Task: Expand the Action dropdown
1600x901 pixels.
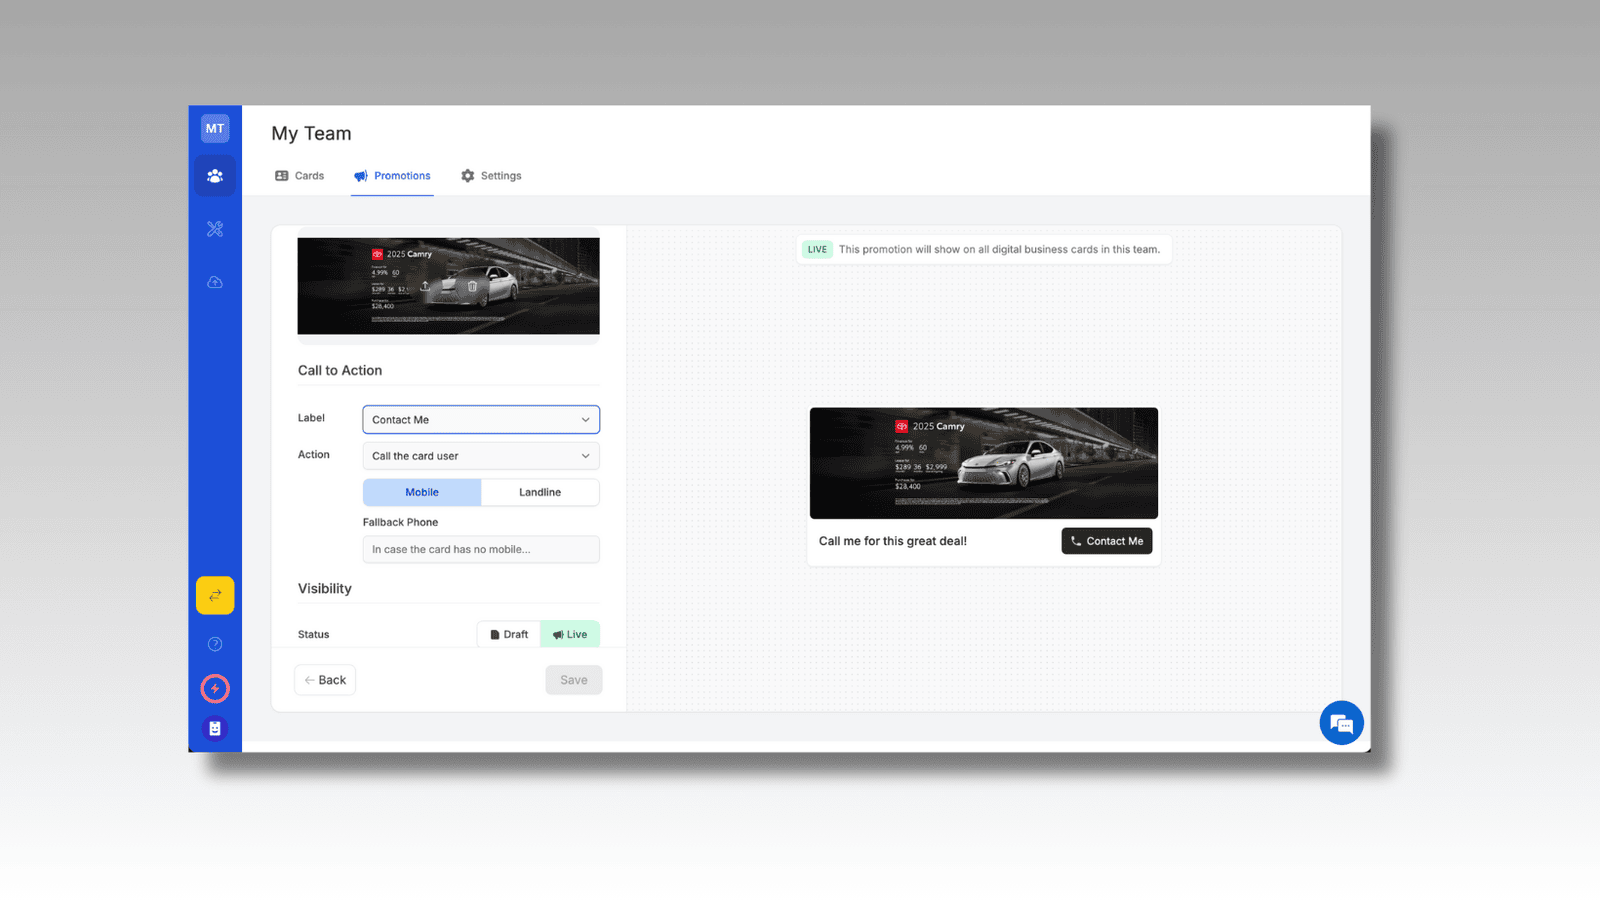Action: pos(481,456)
